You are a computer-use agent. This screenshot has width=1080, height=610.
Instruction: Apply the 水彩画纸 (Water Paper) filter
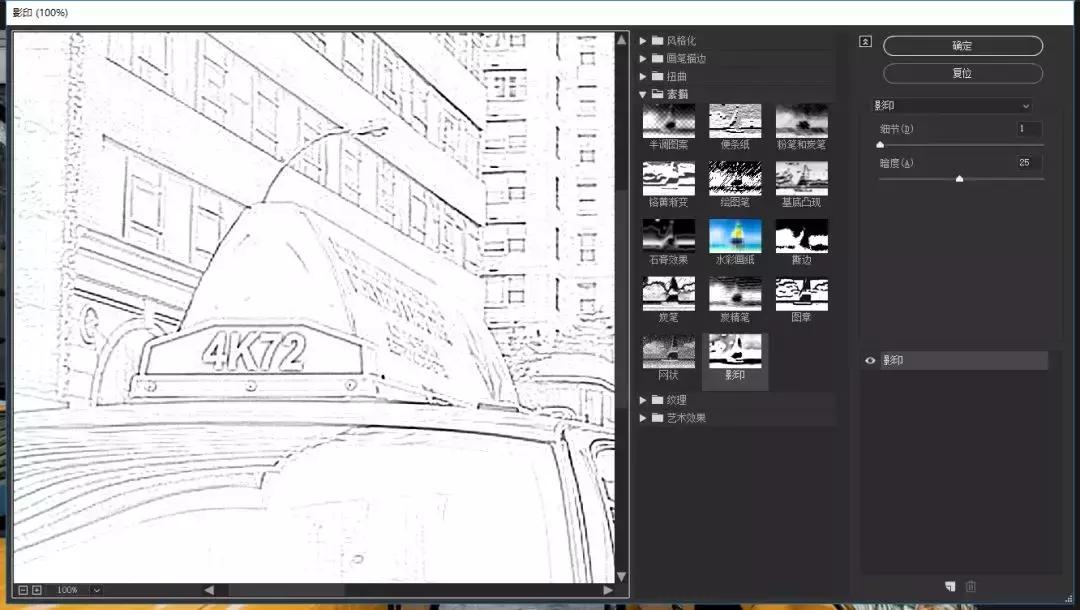point(735,237)
